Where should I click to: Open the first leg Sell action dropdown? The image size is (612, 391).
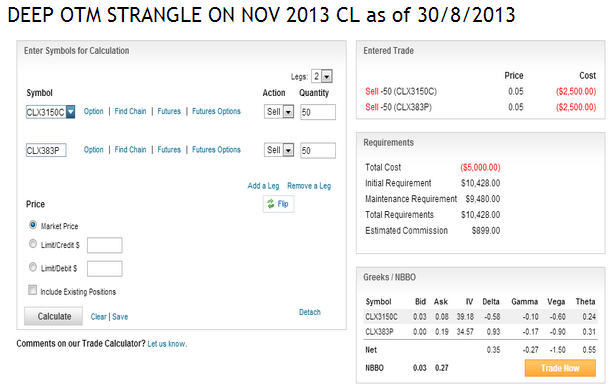[x=288, y=112]
